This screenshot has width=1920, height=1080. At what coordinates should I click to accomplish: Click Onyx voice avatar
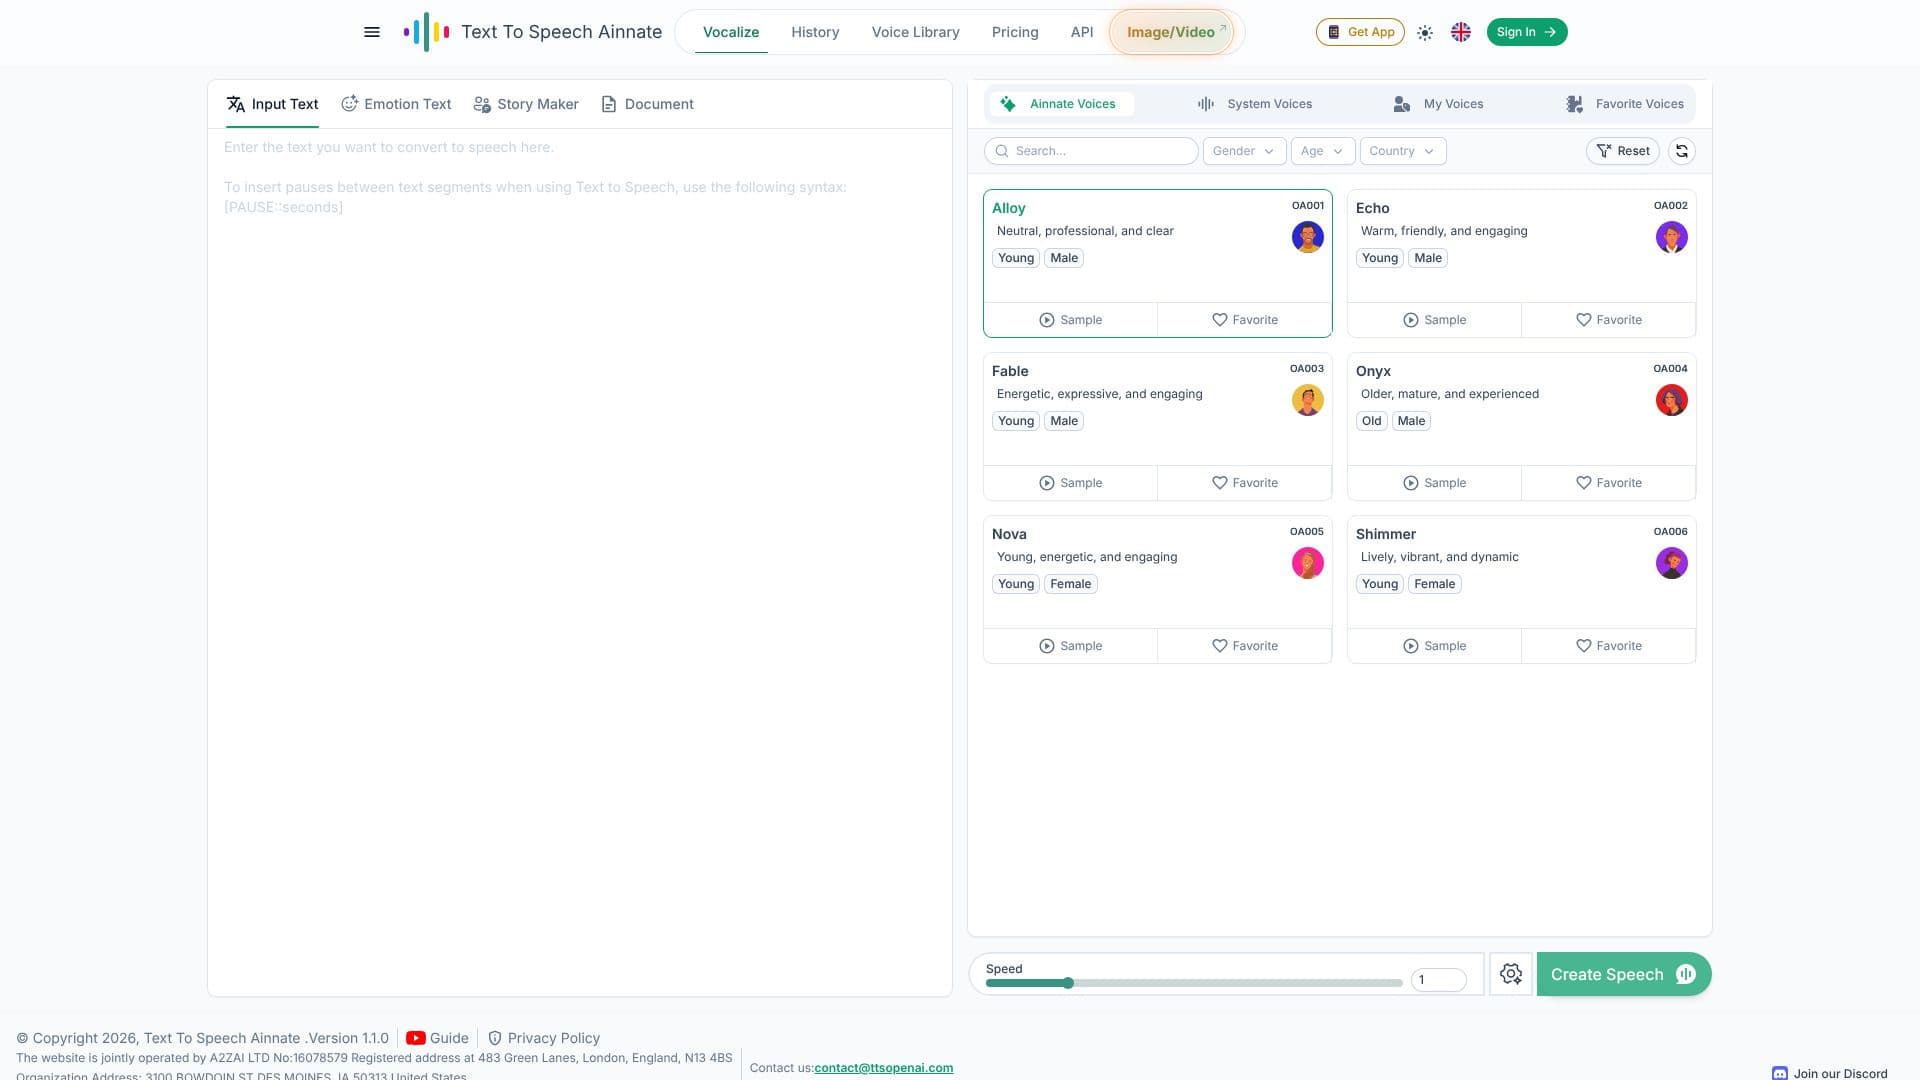[x=1671, y=400]
